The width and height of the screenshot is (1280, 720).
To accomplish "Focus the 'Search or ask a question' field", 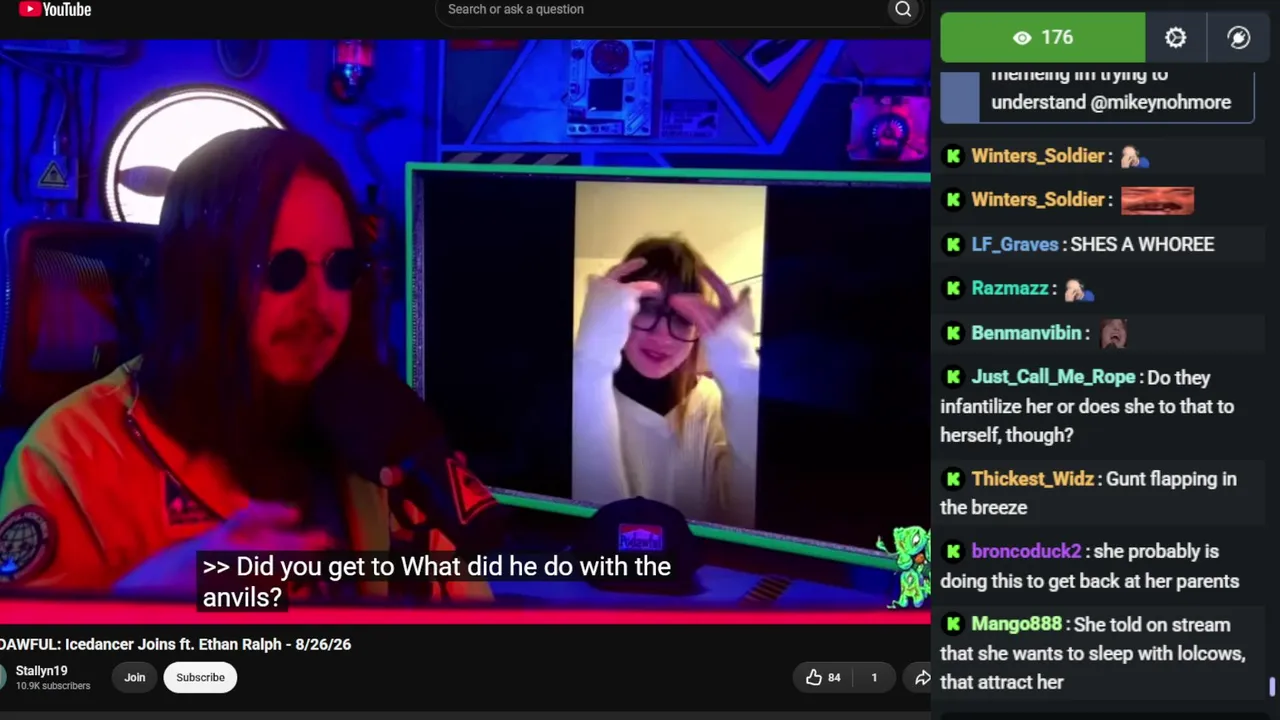I will (664, 10).
